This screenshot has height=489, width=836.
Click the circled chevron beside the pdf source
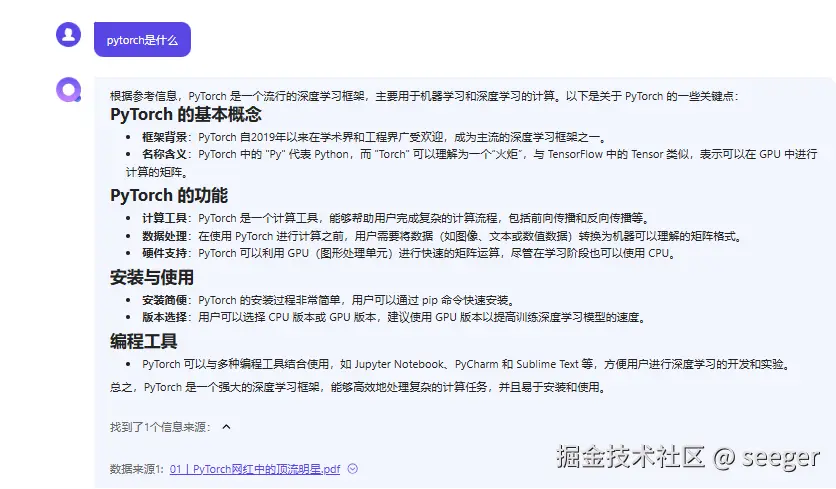[x=352, y=469]
